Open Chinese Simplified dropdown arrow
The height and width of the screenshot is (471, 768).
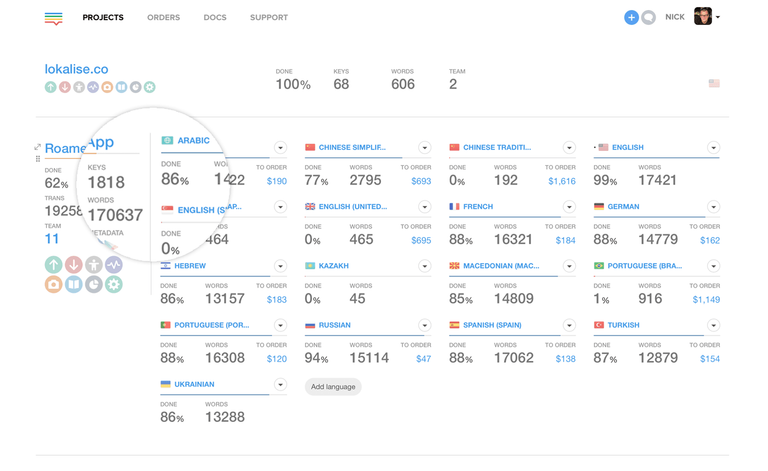[x=425, y=147]
